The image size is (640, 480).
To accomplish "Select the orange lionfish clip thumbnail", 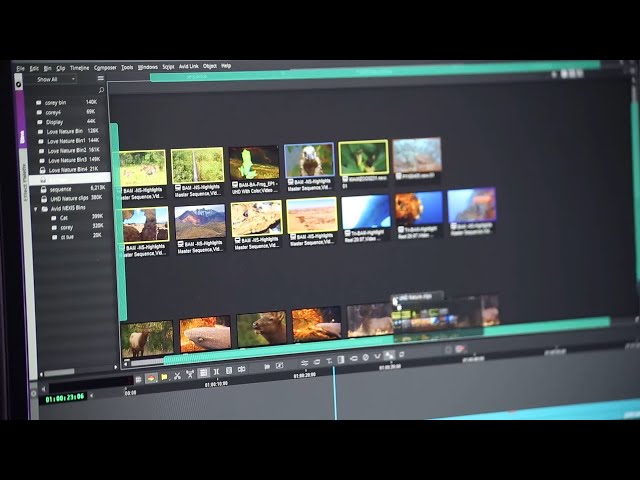I will click(419, 209).
